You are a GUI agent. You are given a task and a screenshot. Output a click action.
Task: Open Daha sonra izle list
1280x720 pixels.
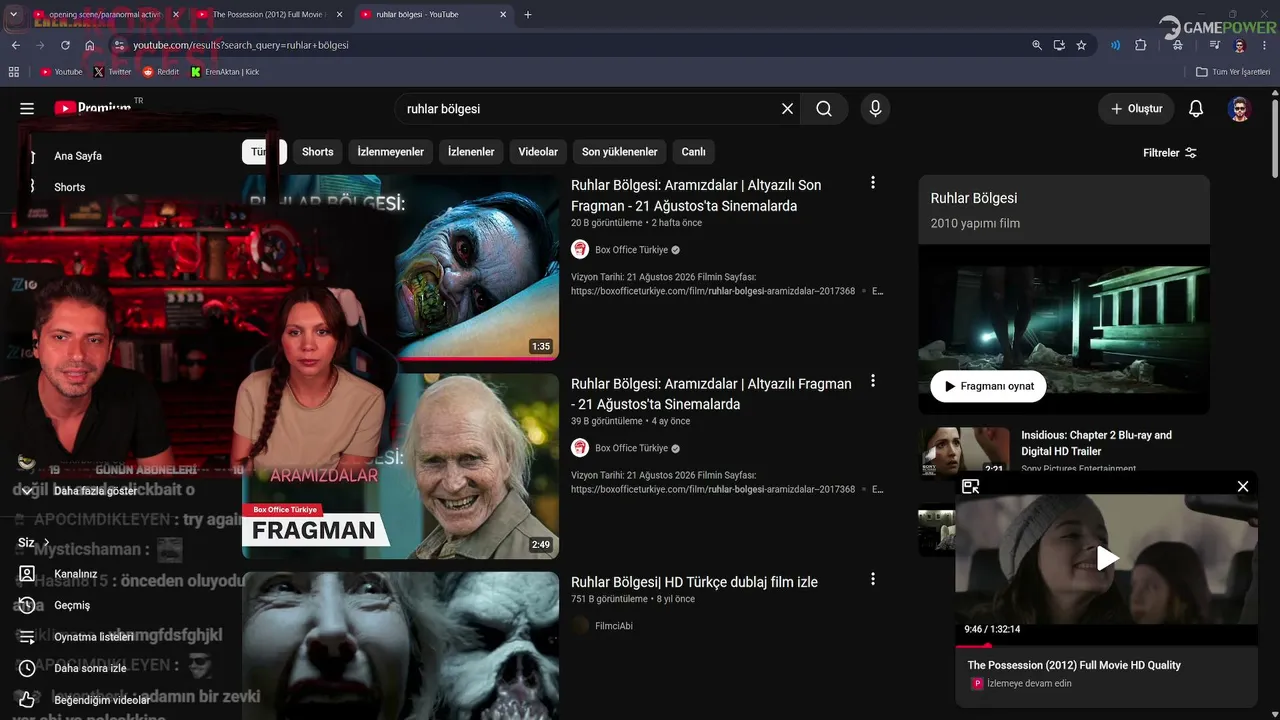tap(90, 668)
